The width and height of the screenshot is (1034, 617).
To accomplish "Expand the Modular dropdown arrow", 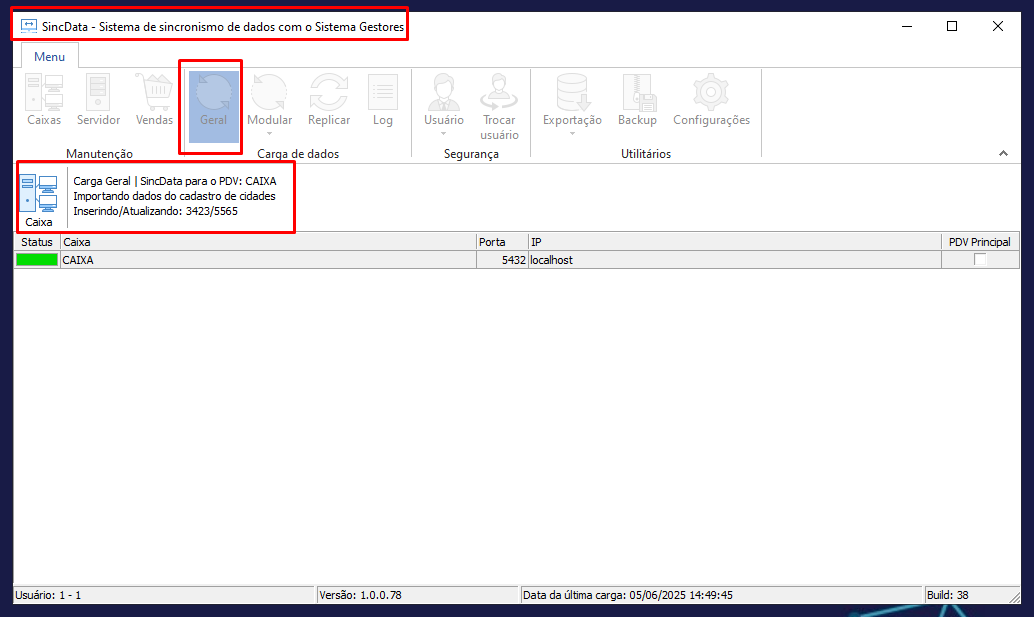I will point(270,133).
